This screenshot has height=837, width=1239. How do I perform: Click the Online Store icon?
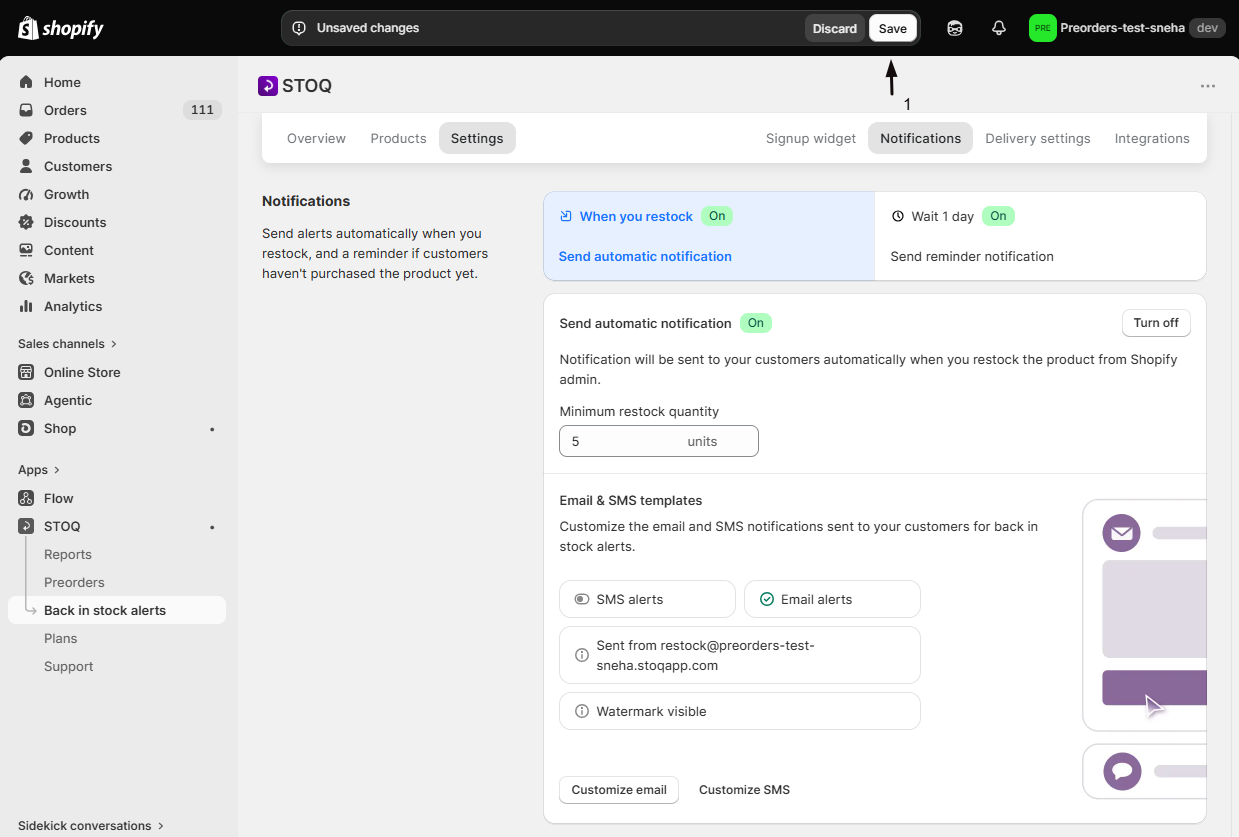26,372
